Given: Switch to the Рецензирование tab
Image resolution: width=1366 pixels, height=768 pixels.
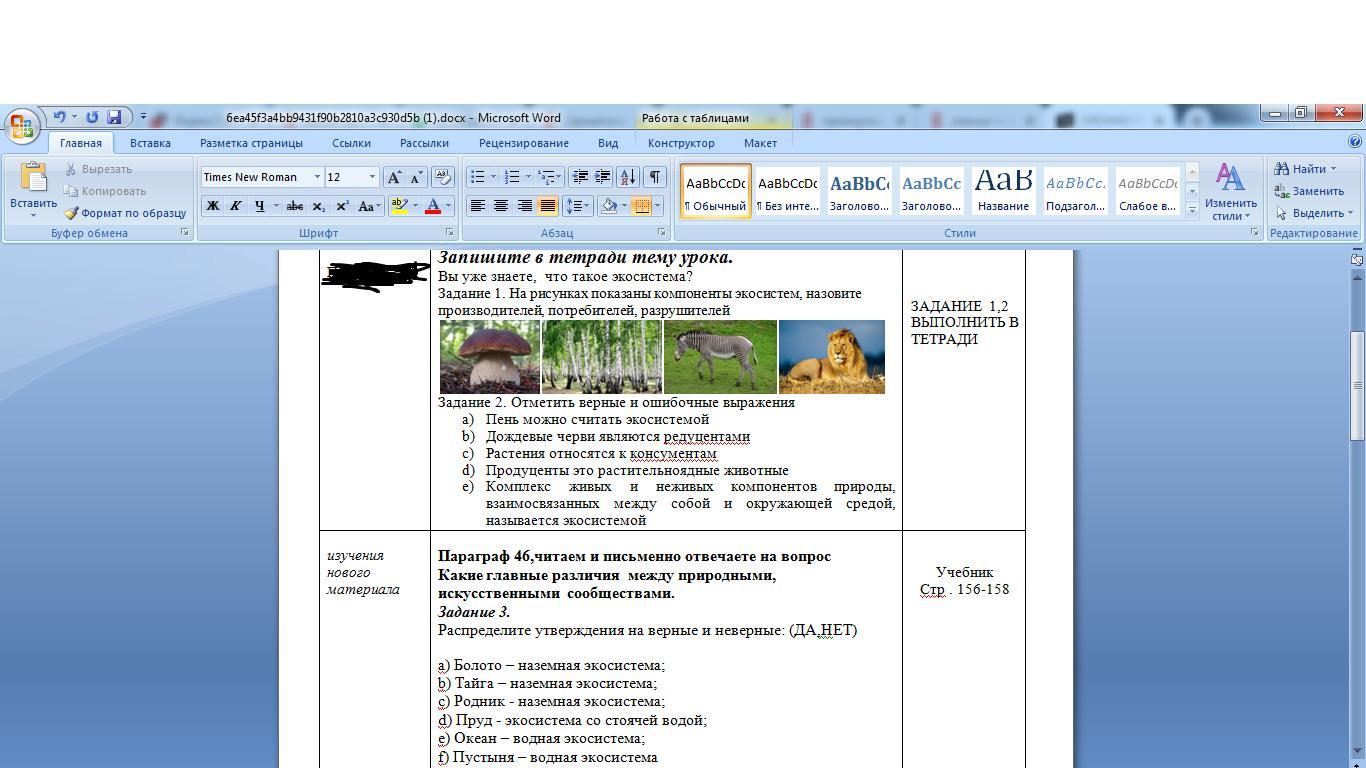Looking at the screenshot, I should 524,143.
